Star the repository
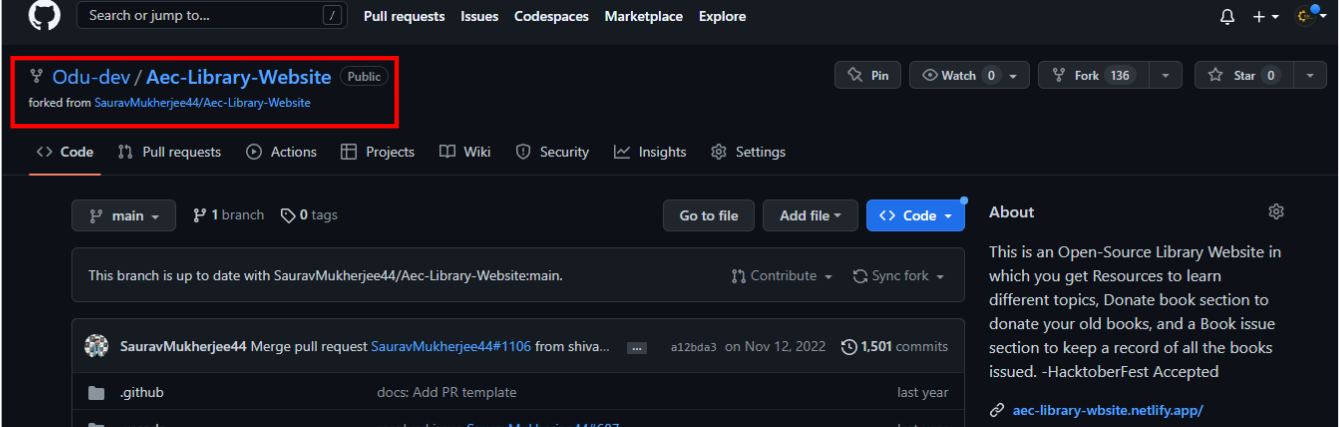 [x=1244, y=75]
